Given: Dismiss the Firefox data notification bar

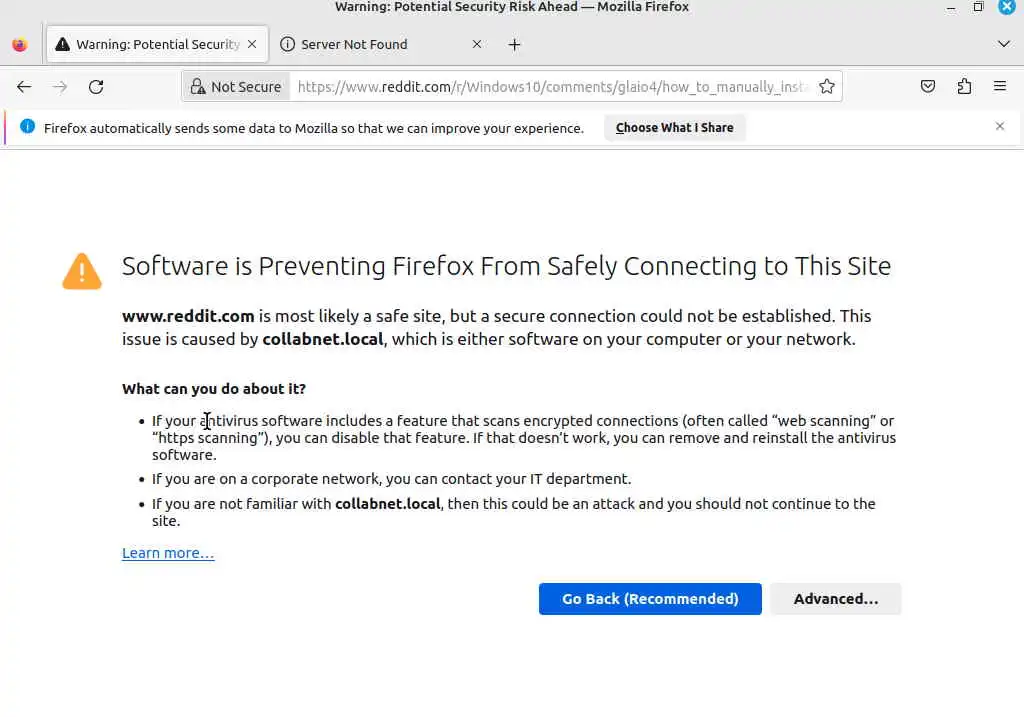Looking at the screenshot, I should tap(1000, 126).
